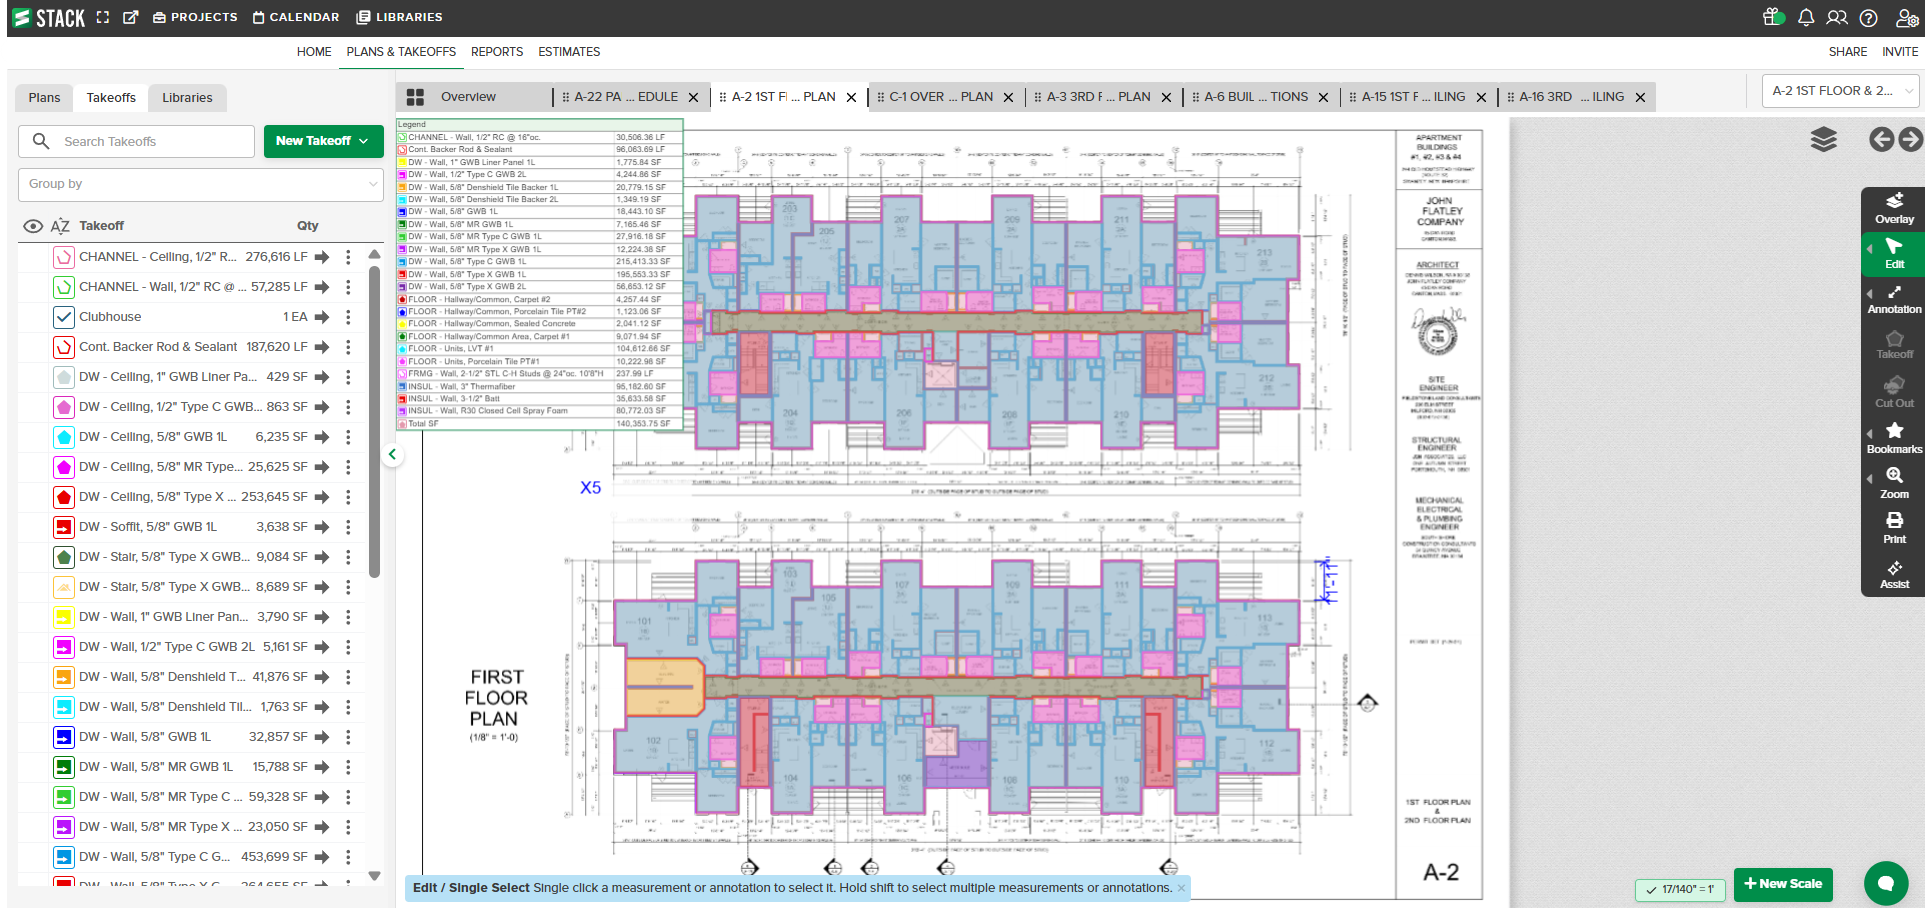Viewport: 1925px width, 908px height.
Task: Open the layers stack icon
Action: (x=1823, y=140)
